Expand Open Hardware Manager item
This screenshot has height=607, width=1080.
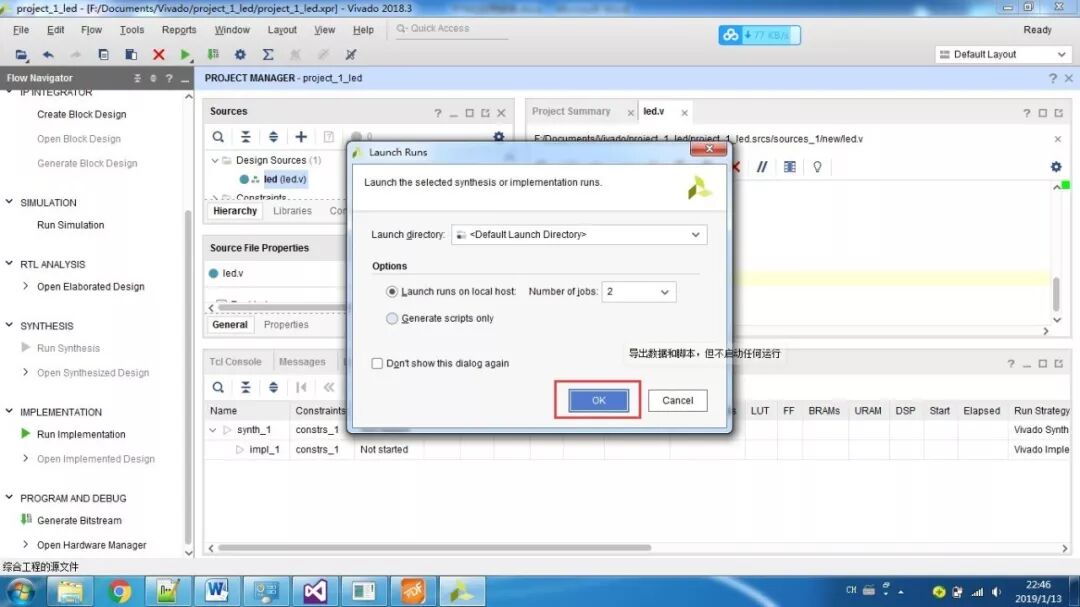[x=25, y=544]
